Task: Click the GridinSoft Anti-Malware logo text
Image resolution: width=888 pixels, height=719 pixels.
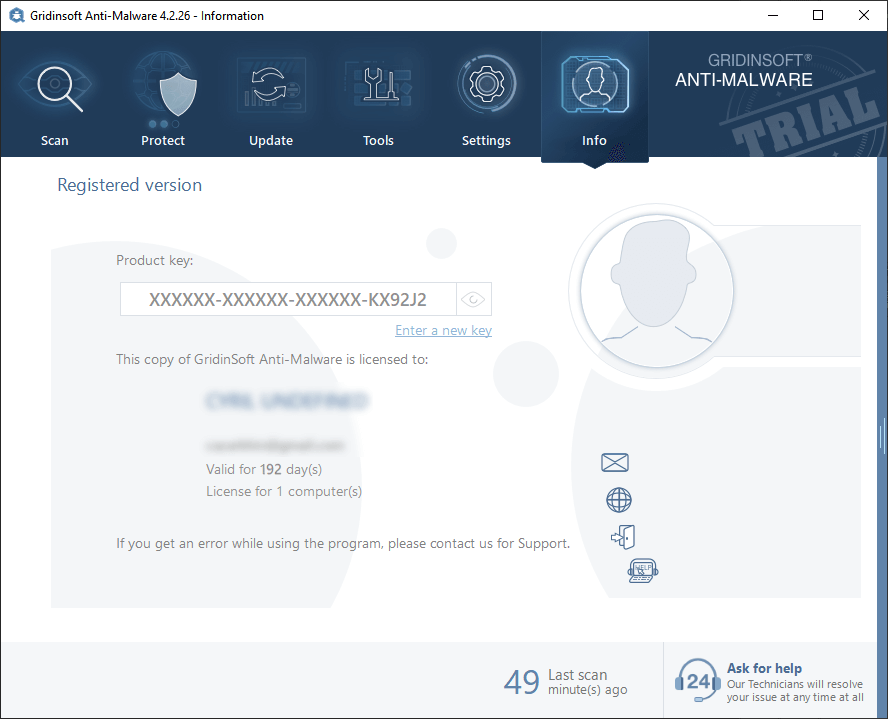Action: [x=744, y=71]
